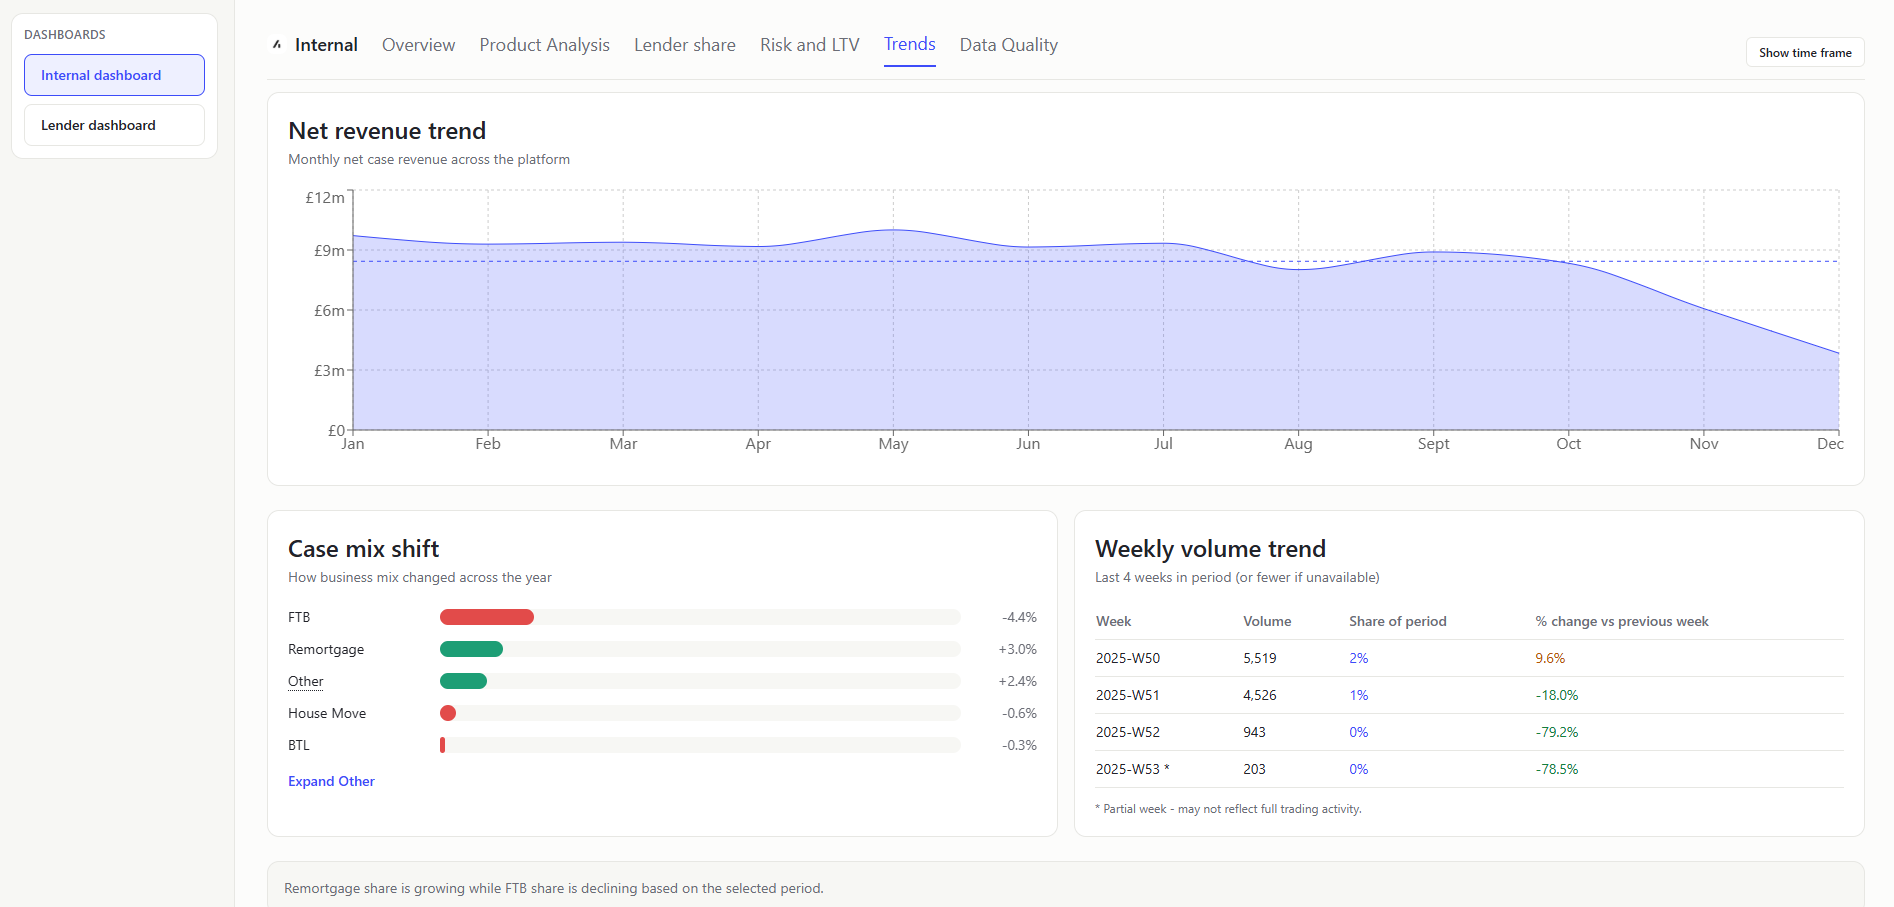Screen dimensions: 1894x907
Task: Click the 1% share link for 2025-W51
Action: (1358, 695)
